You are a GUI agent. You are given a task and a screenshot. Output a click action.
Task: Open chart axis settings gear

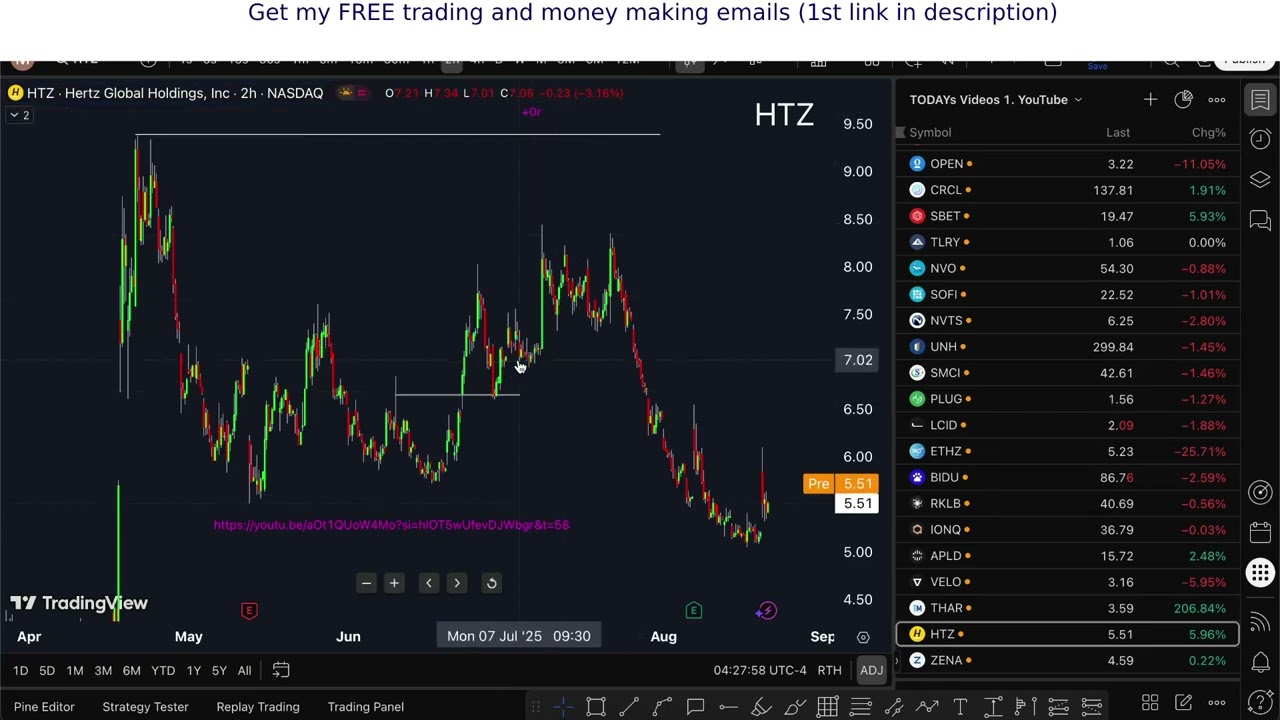pyautogui.click(x=863, y=637)
